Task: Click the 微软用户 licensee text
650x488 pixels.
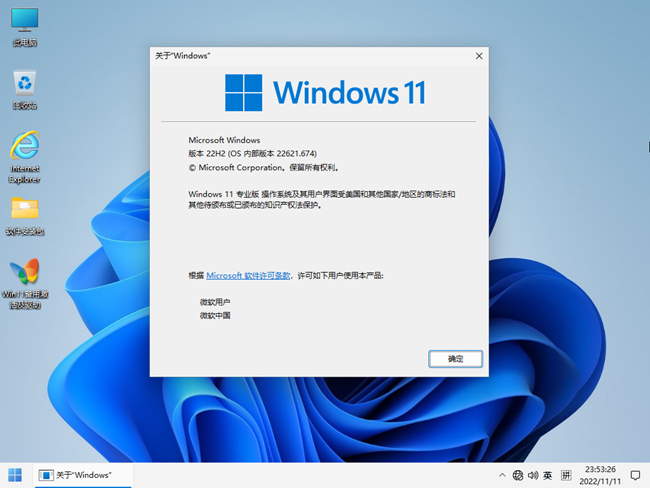Action: (215, 302)
